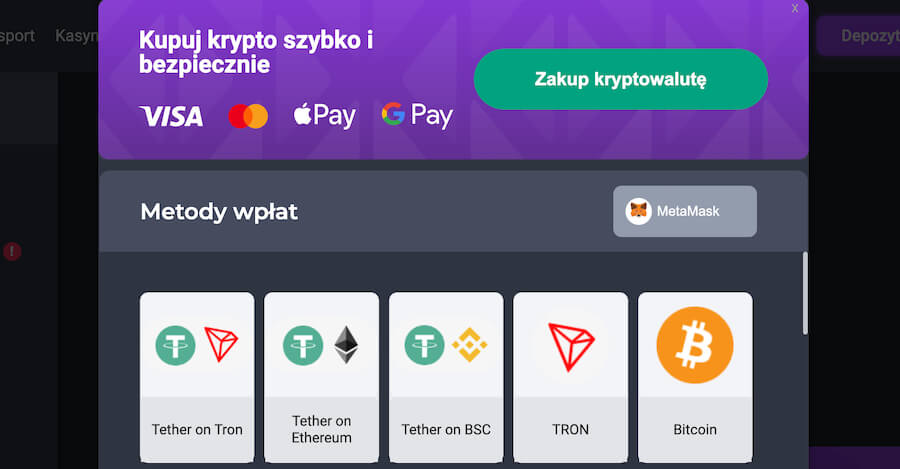Click the Google Pay logo
Viewport: 900px width, 469px height.
(417, 116)
